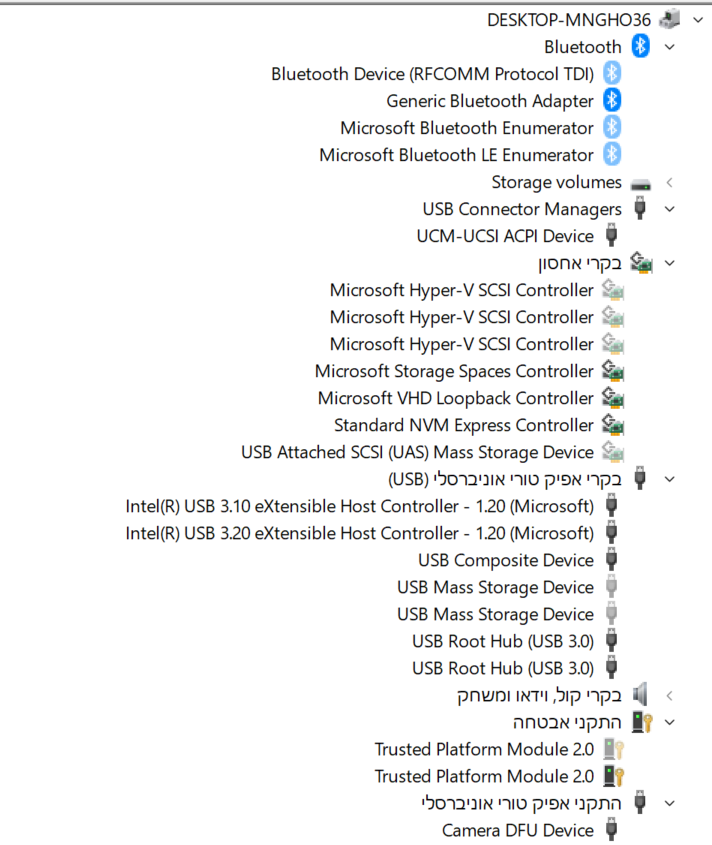Click the Generic Bluetooth Adapter icon
712x845 pixels.
coord(612,100)
